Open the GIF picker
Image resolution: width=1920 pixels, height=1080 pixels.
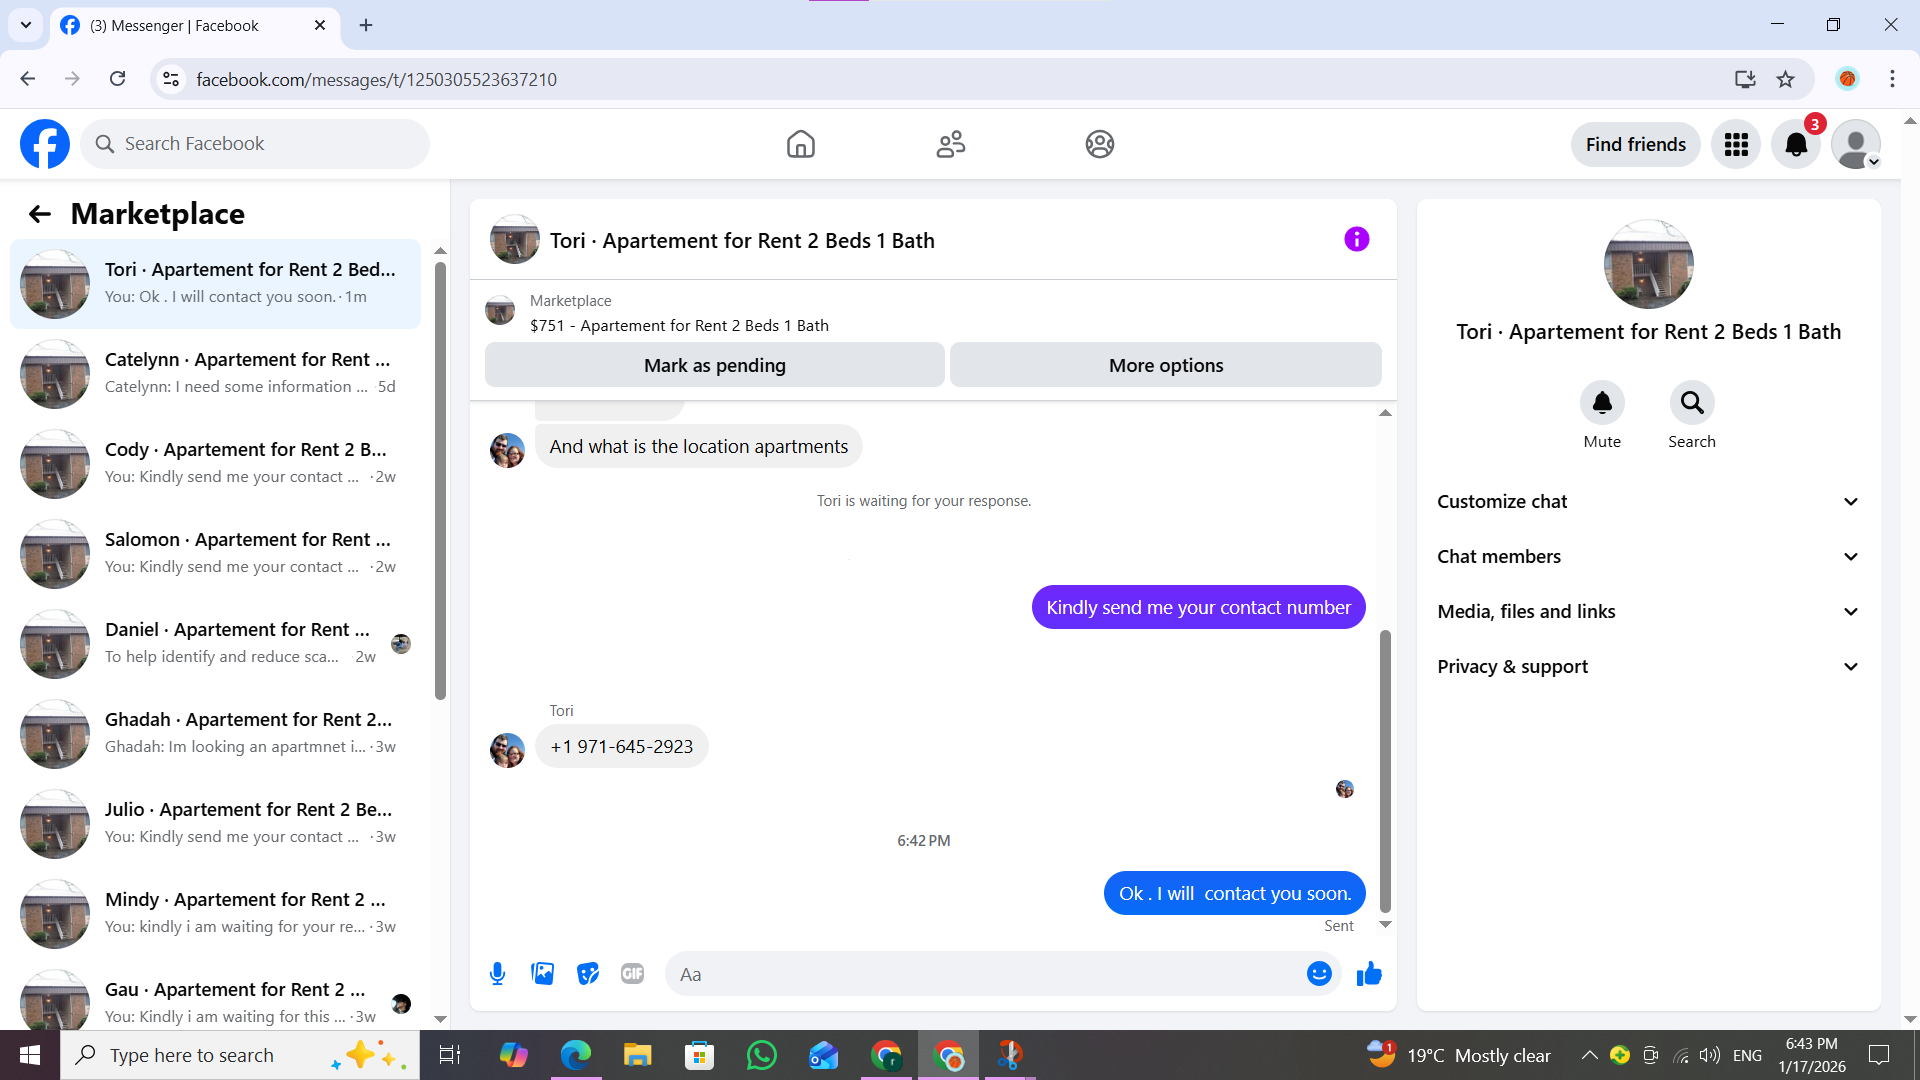coord(632,974)
